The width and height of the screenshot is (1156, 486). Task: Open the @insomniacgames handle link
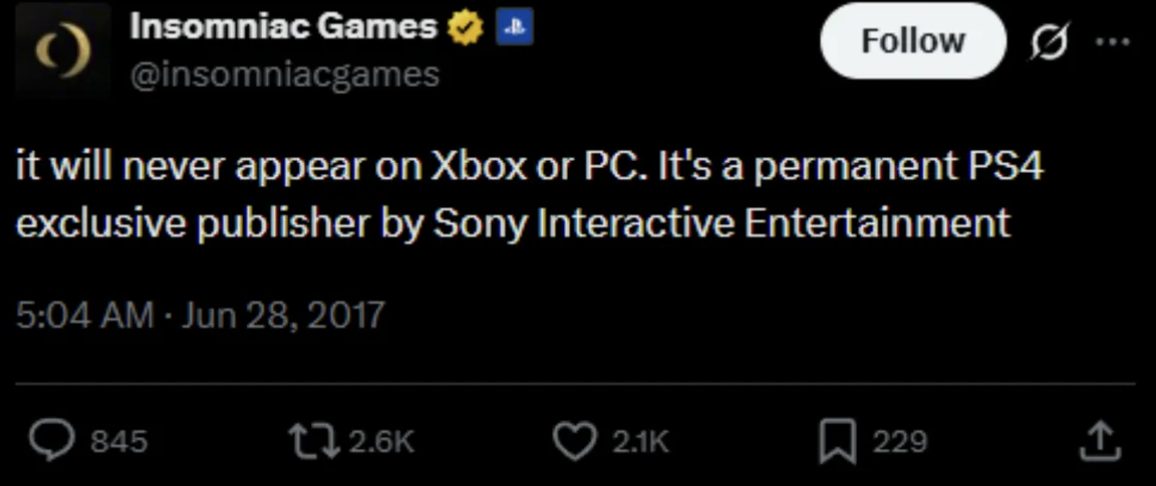[x=284, y=74]
